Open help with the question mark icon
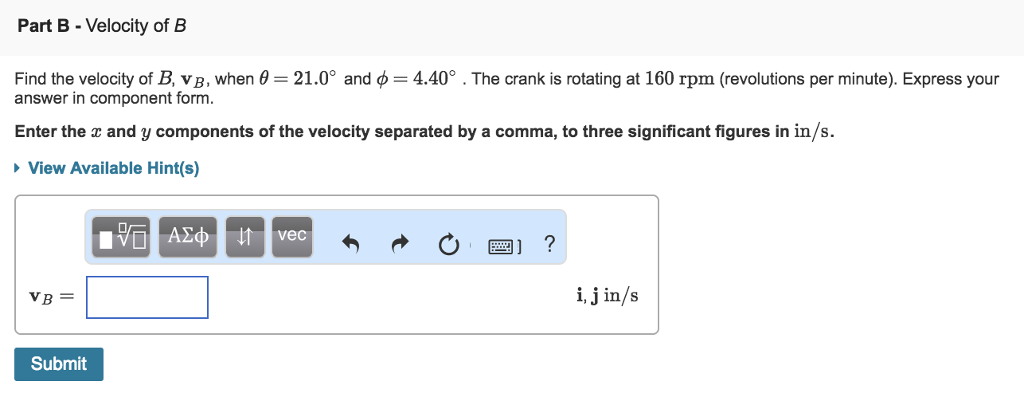1024x405 pixels. (x=549, y=244)
